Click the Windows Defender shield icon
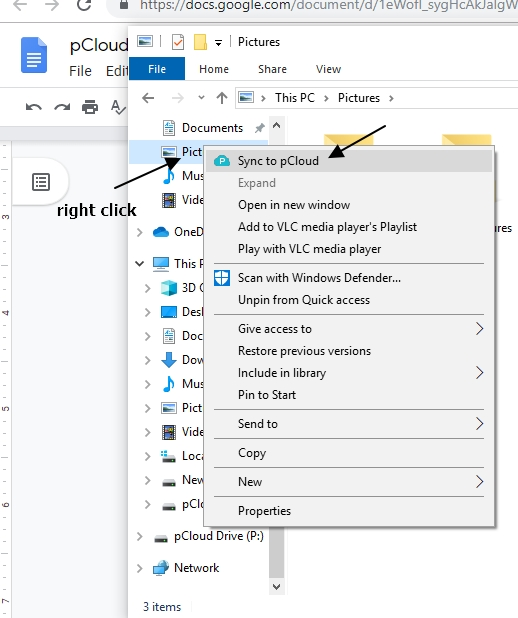Screen dimensions: 518x618 [x=222, y=278]
